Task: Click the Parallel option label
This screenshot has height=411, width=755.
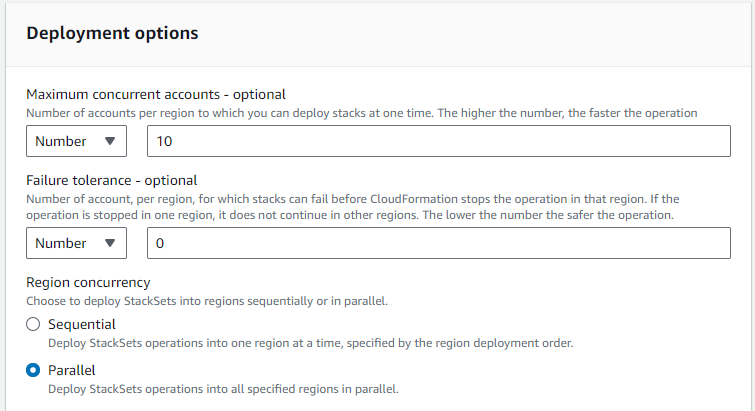Action: click(x=72, y=370)
